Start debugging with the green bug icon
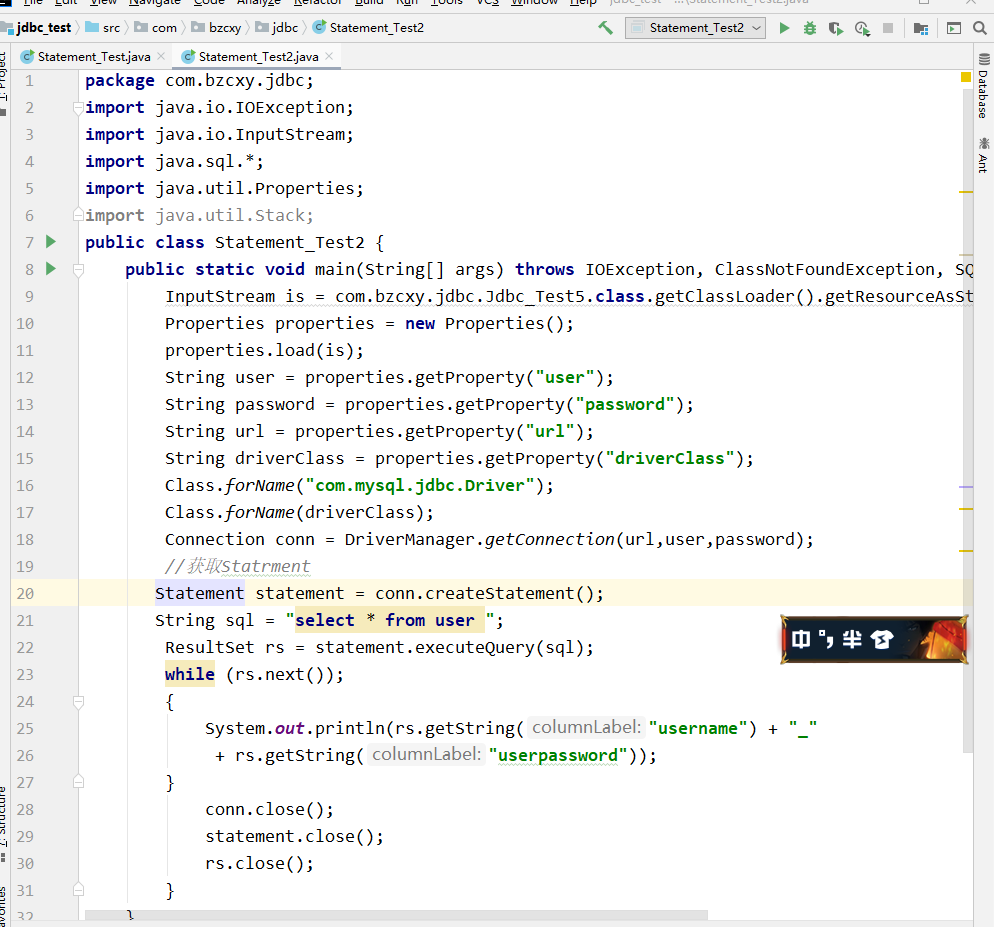The height and width of the screenshot is (927, 994). click(810, 28)
